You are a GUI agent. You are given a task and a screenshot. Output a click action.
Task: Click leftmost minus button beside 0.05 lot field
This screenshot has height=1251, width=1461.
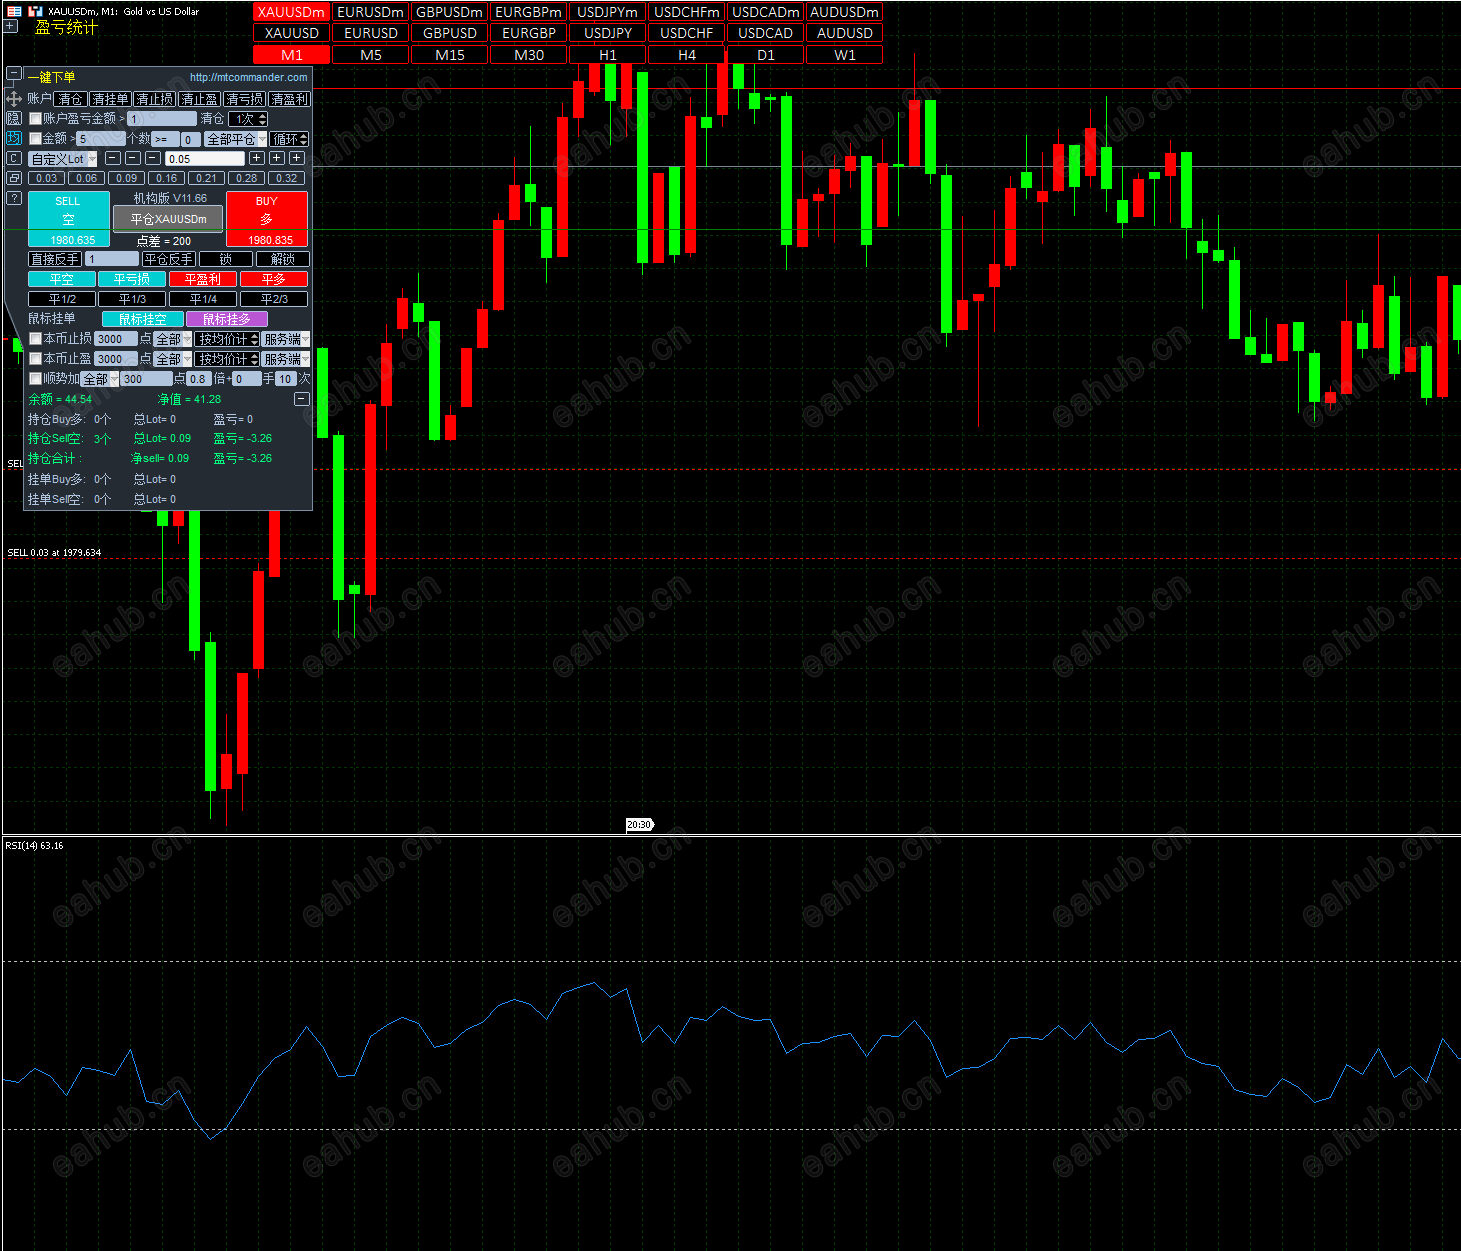113,158
